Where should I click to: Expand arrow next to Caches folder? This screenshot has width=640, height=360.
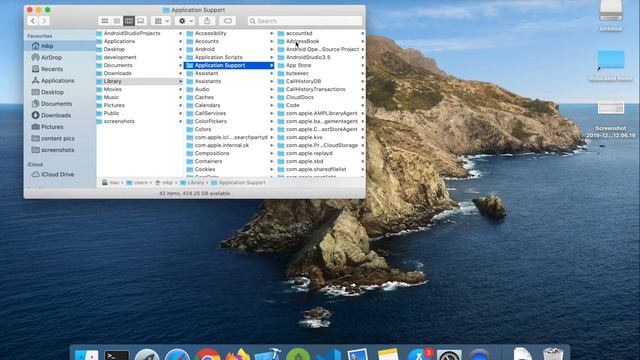click(x=272, y=97)
